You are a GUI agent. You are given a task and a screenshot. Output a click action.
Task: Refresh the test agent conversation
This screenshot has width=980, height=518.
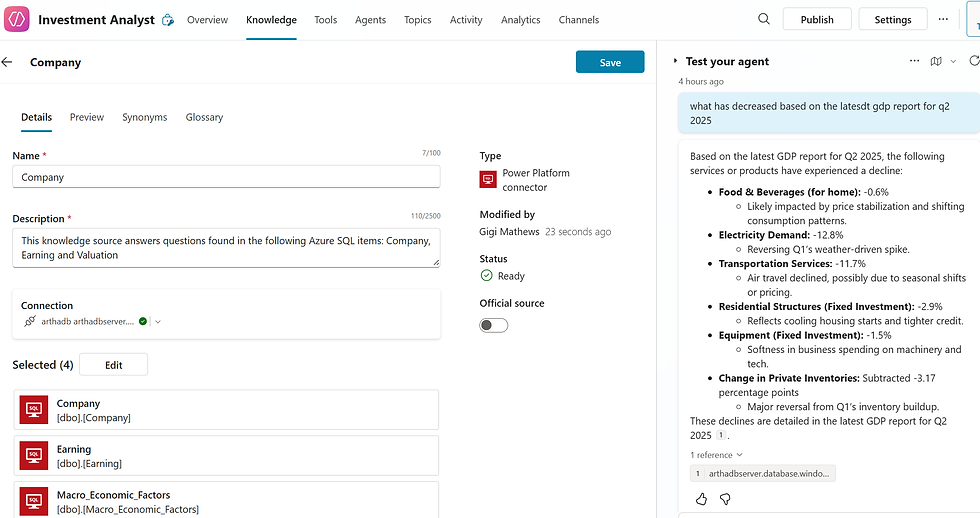coord(974,61)
